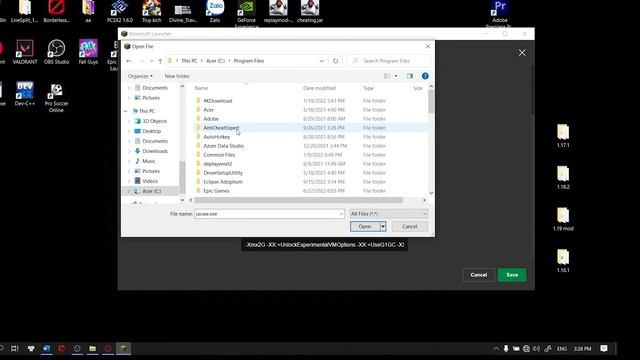Screen dimensions: 640x360
Task: Open Task View on the taskbar
Action: [15, 348]
